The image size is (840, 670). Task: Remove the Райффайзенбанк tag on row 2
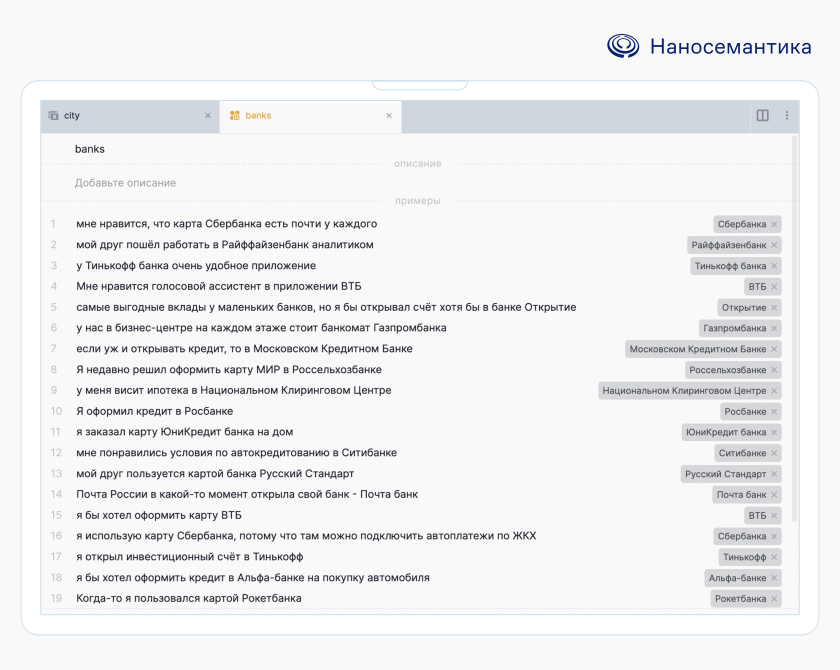(x=776, y=245)
